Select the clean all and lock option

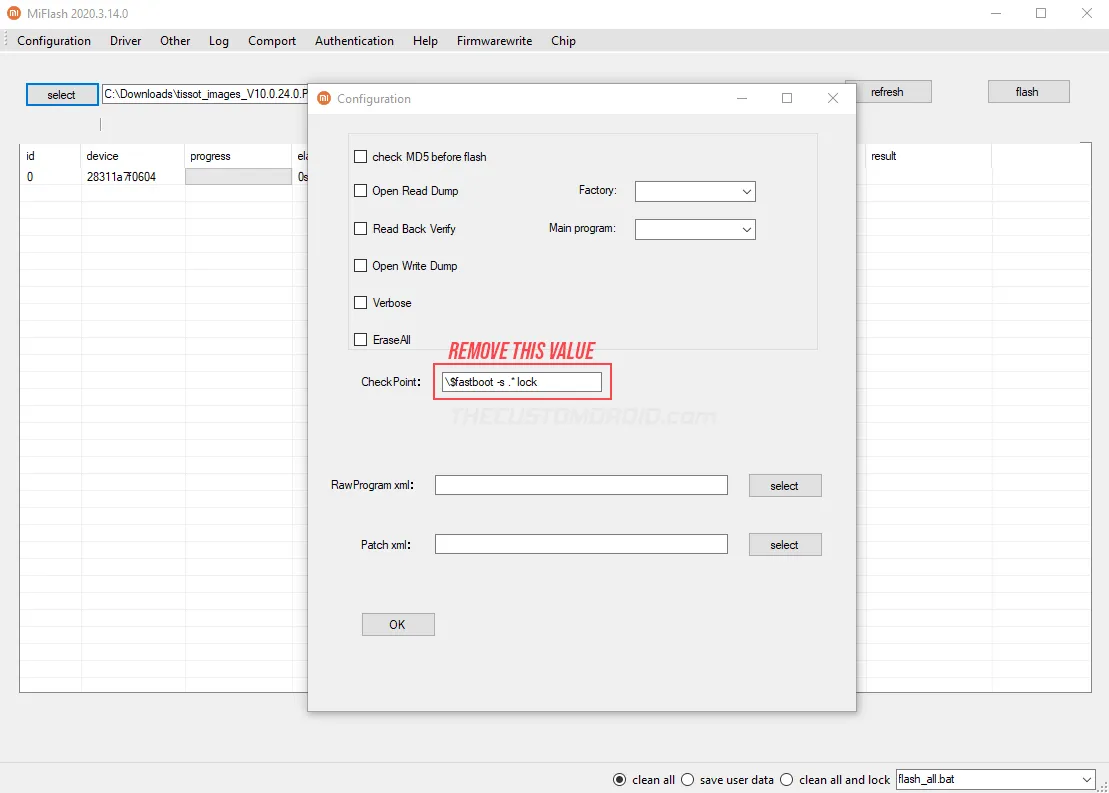click(x=787, y=779)
